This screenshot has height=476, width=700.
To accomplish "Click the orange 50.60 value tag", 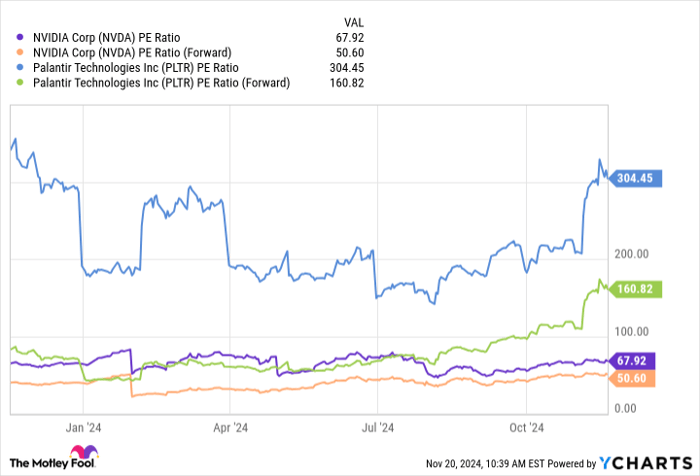I will tap(632, 377).
